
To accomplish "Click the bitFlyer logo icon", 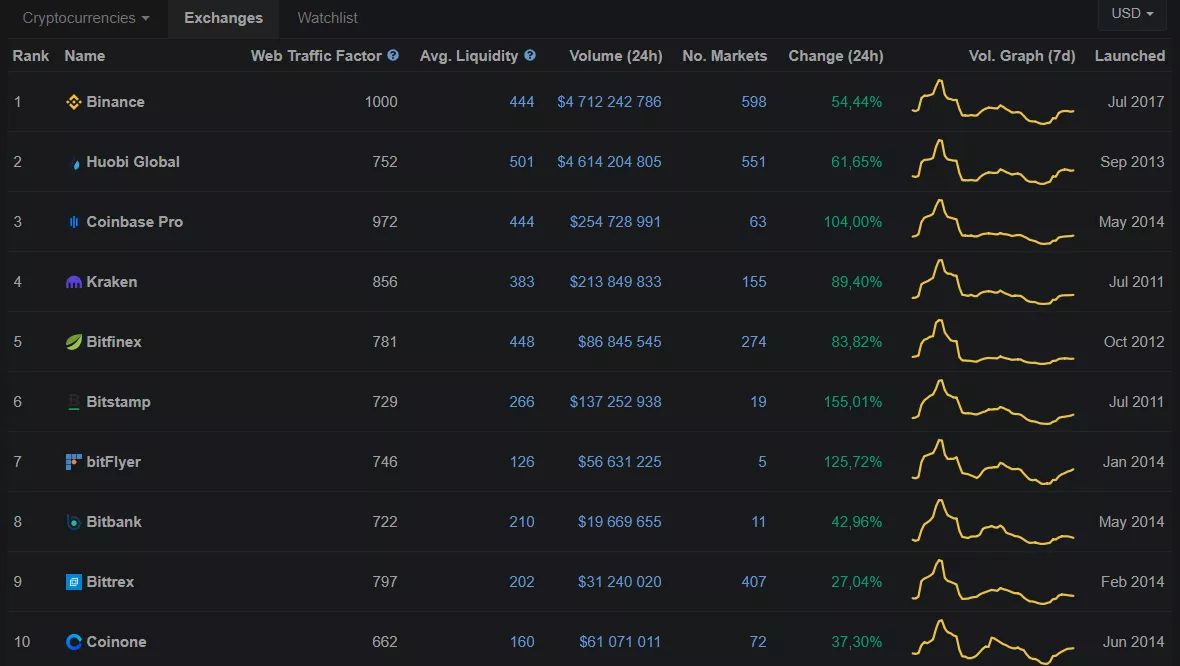I will click(x=72, y=461).
